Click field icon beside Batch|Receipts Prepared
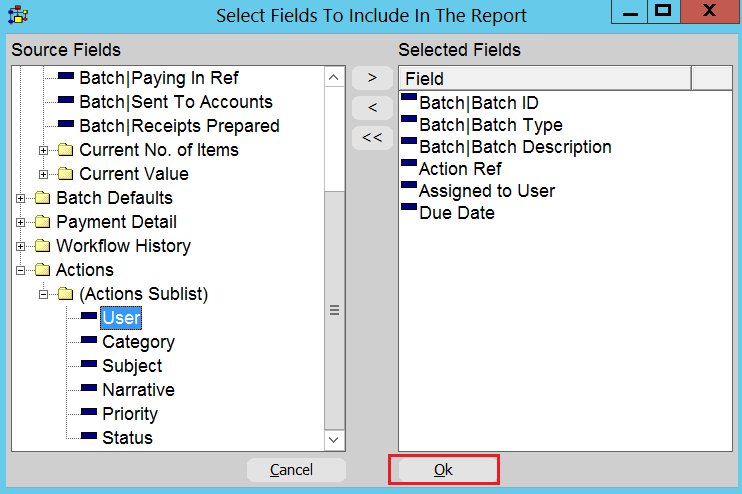The width and height of the screenshot is (742, 494). click(x=66, y=124)
